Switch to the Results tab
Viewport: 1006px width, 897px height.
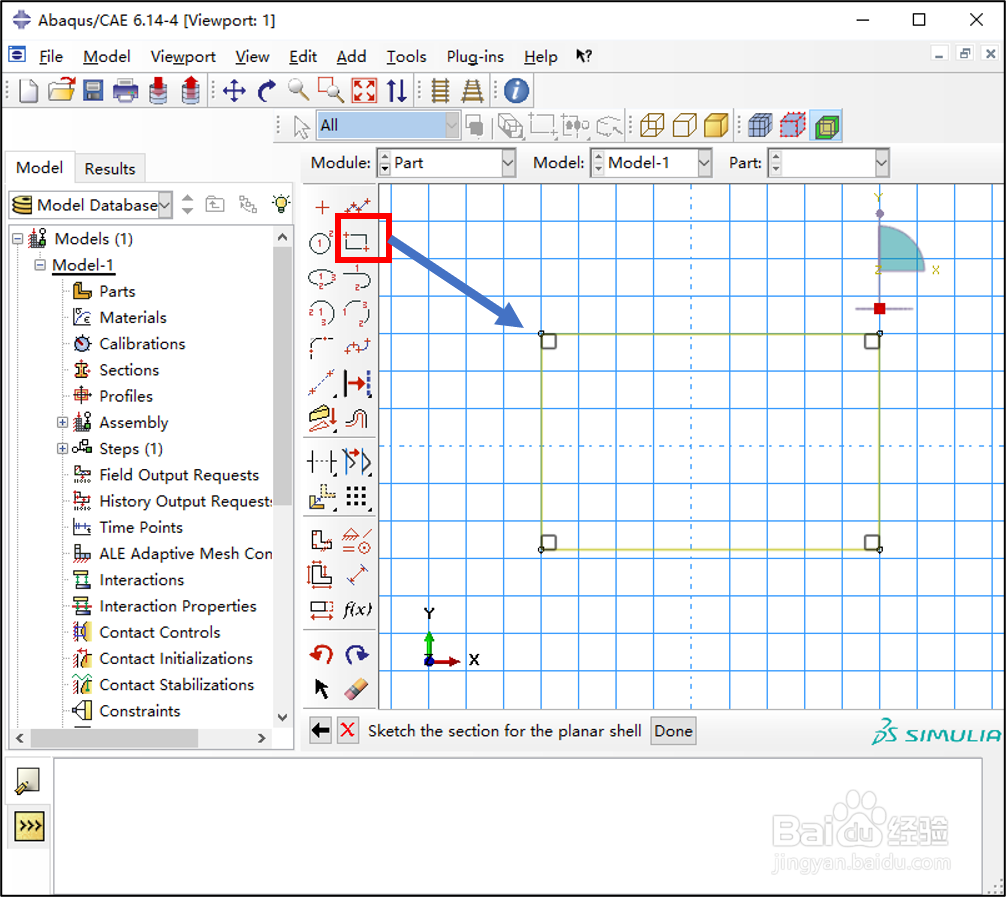click(110, 169)
